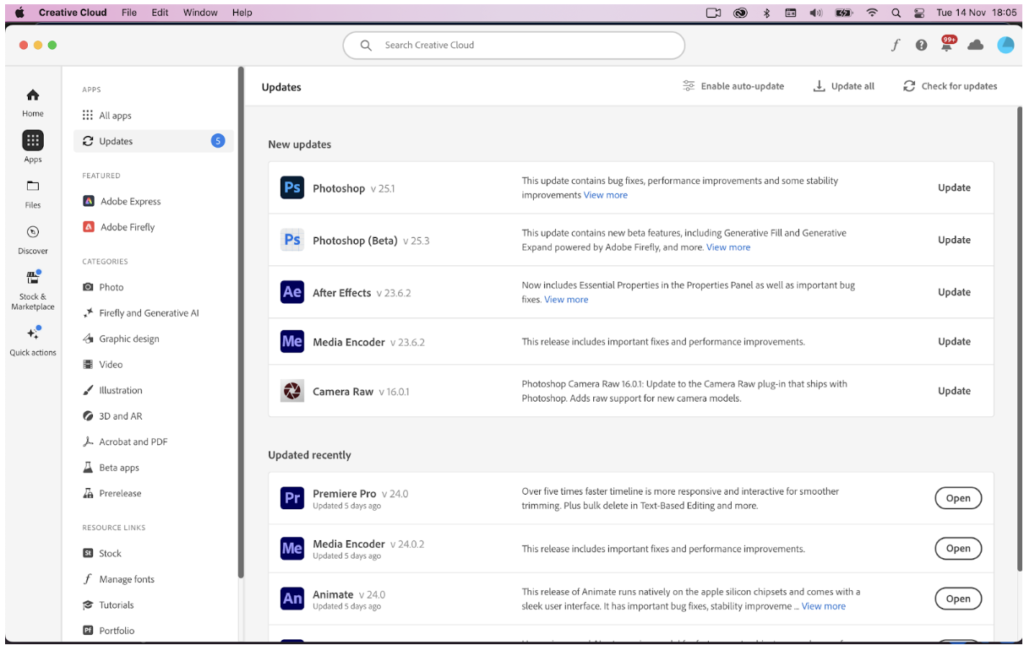Click Update all button

(x=843, y=86)
